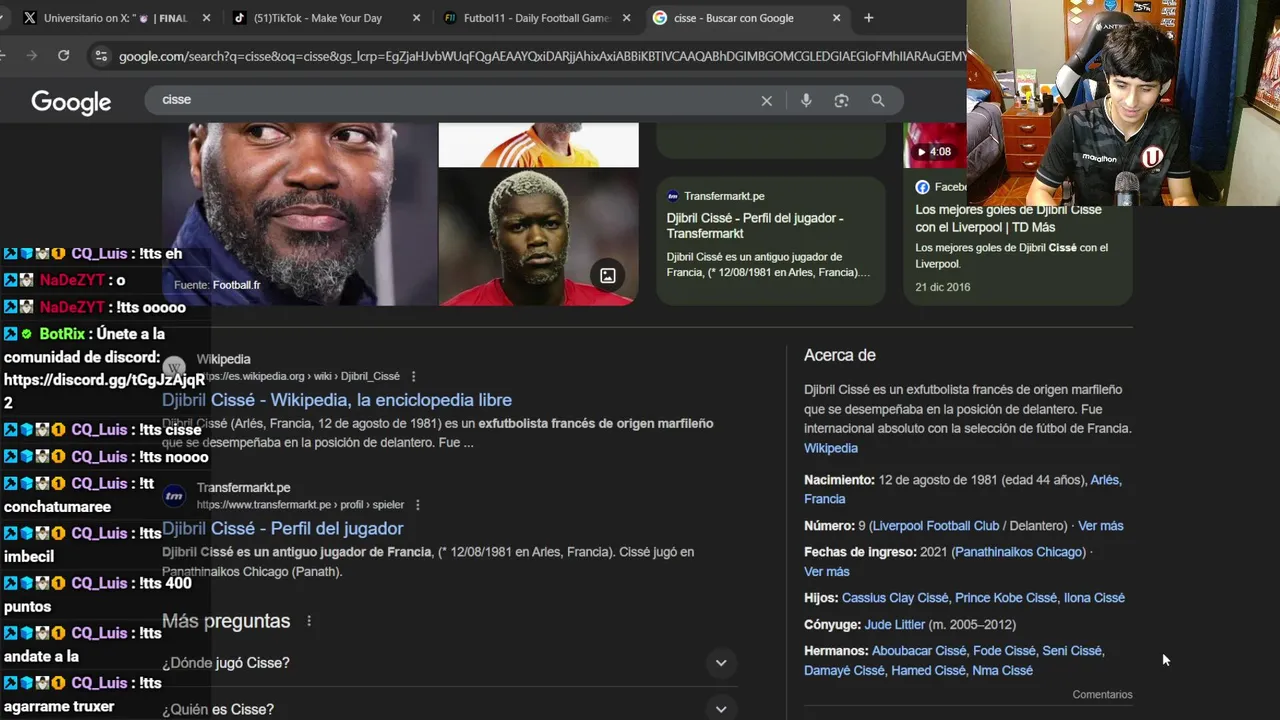
Task: Expand the ¿Quién es Cisse? question
Action: pos(450,708)
